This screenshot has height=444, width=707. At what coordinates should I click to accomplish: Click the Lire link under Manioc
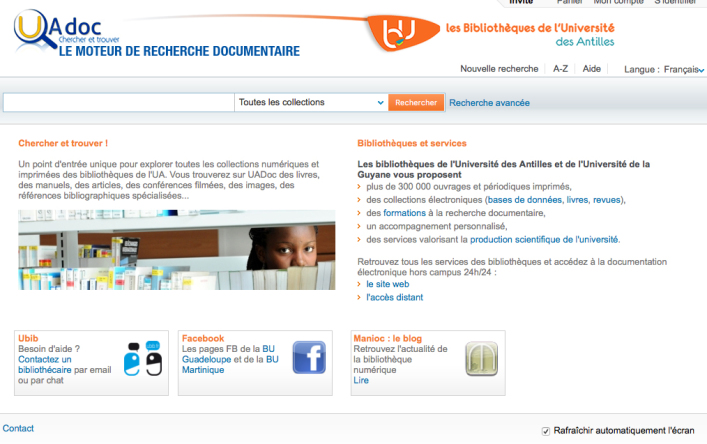pos(361,380)
